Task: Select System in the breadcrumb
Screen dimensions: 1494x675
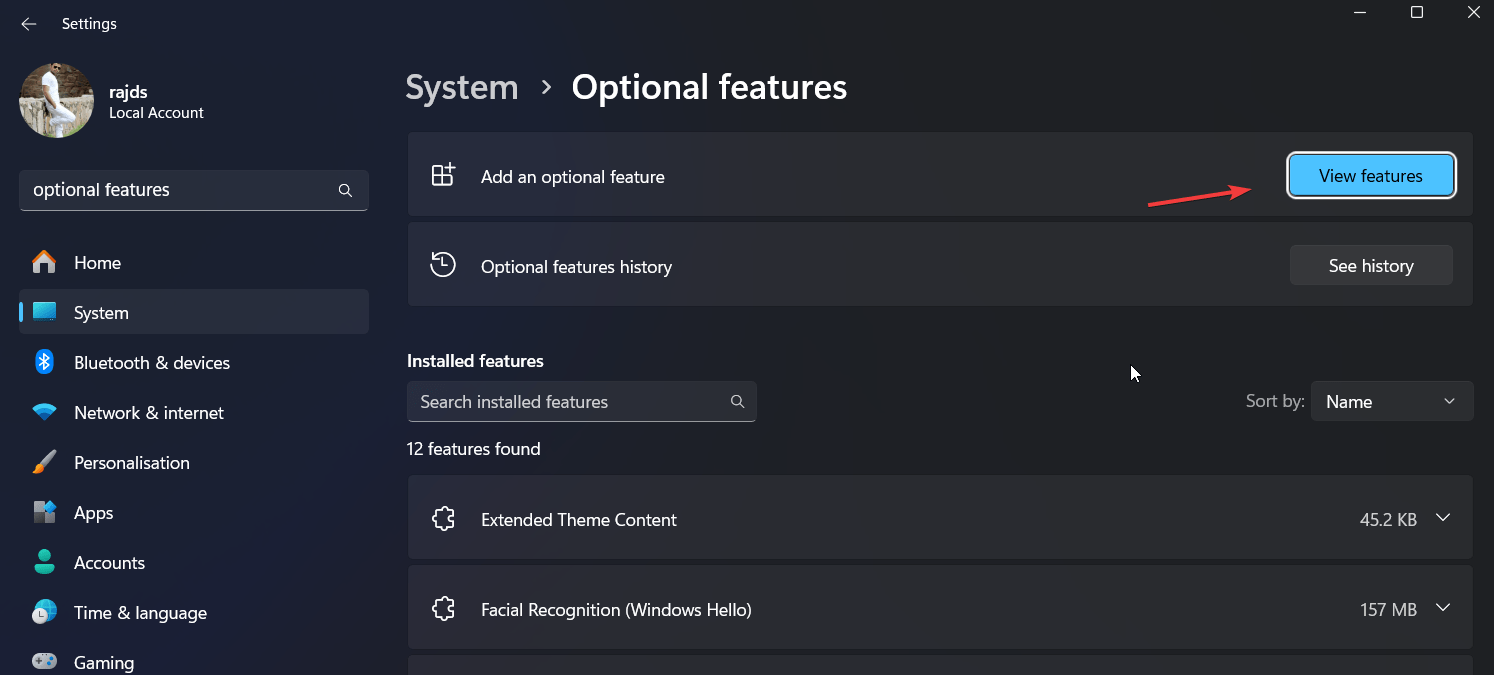Action: [x=461, y=87]
